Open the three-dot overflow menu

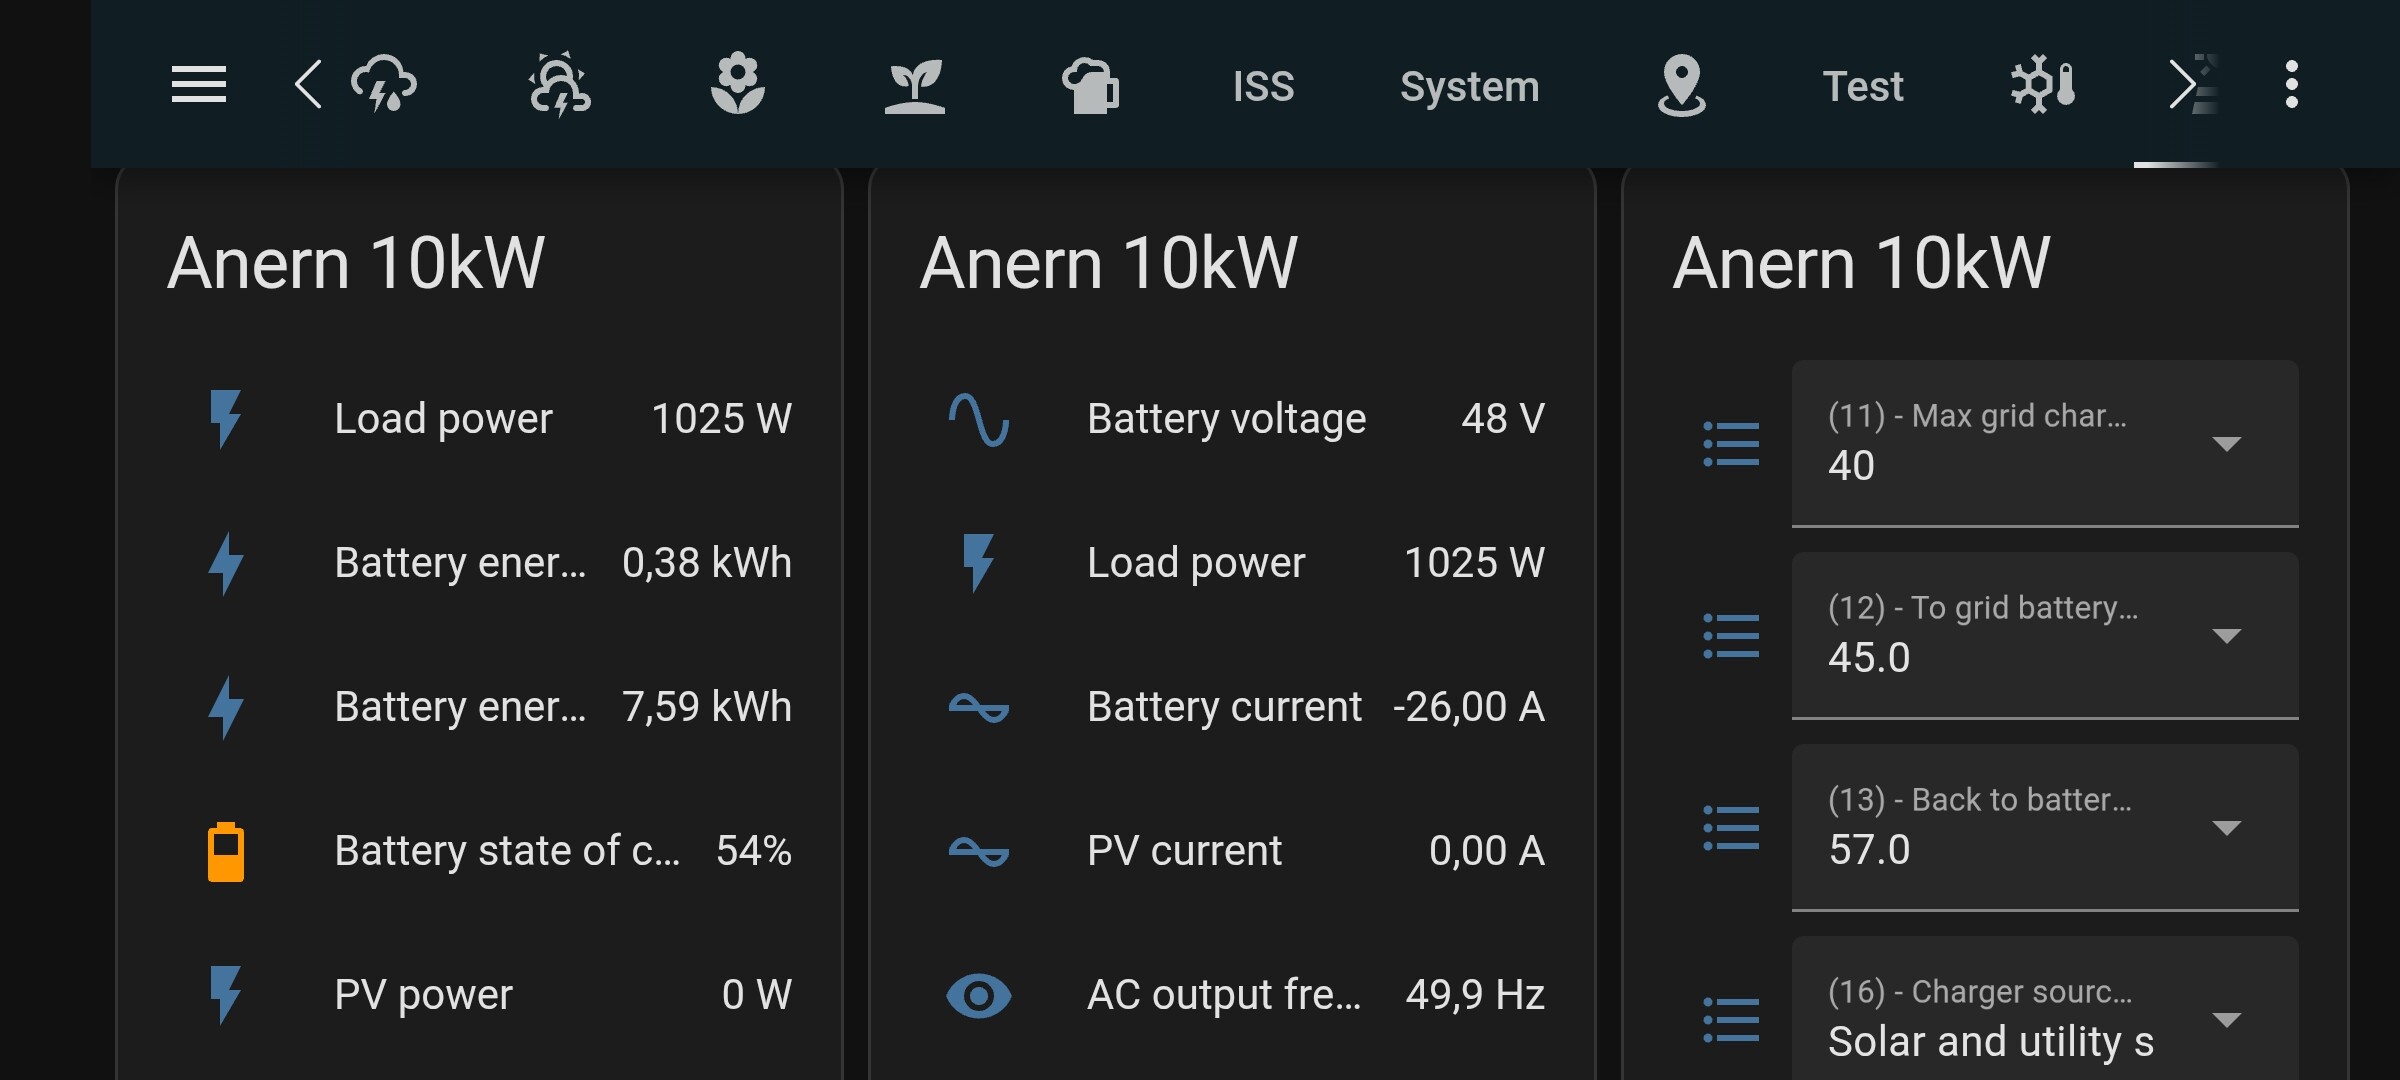(x=2291, y=85)
